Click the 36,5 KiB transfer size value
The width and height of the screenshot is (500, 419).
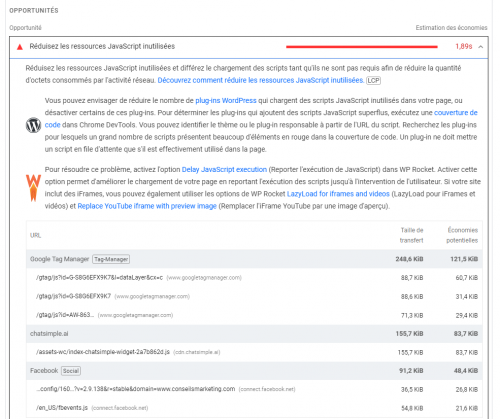point(412,389)
